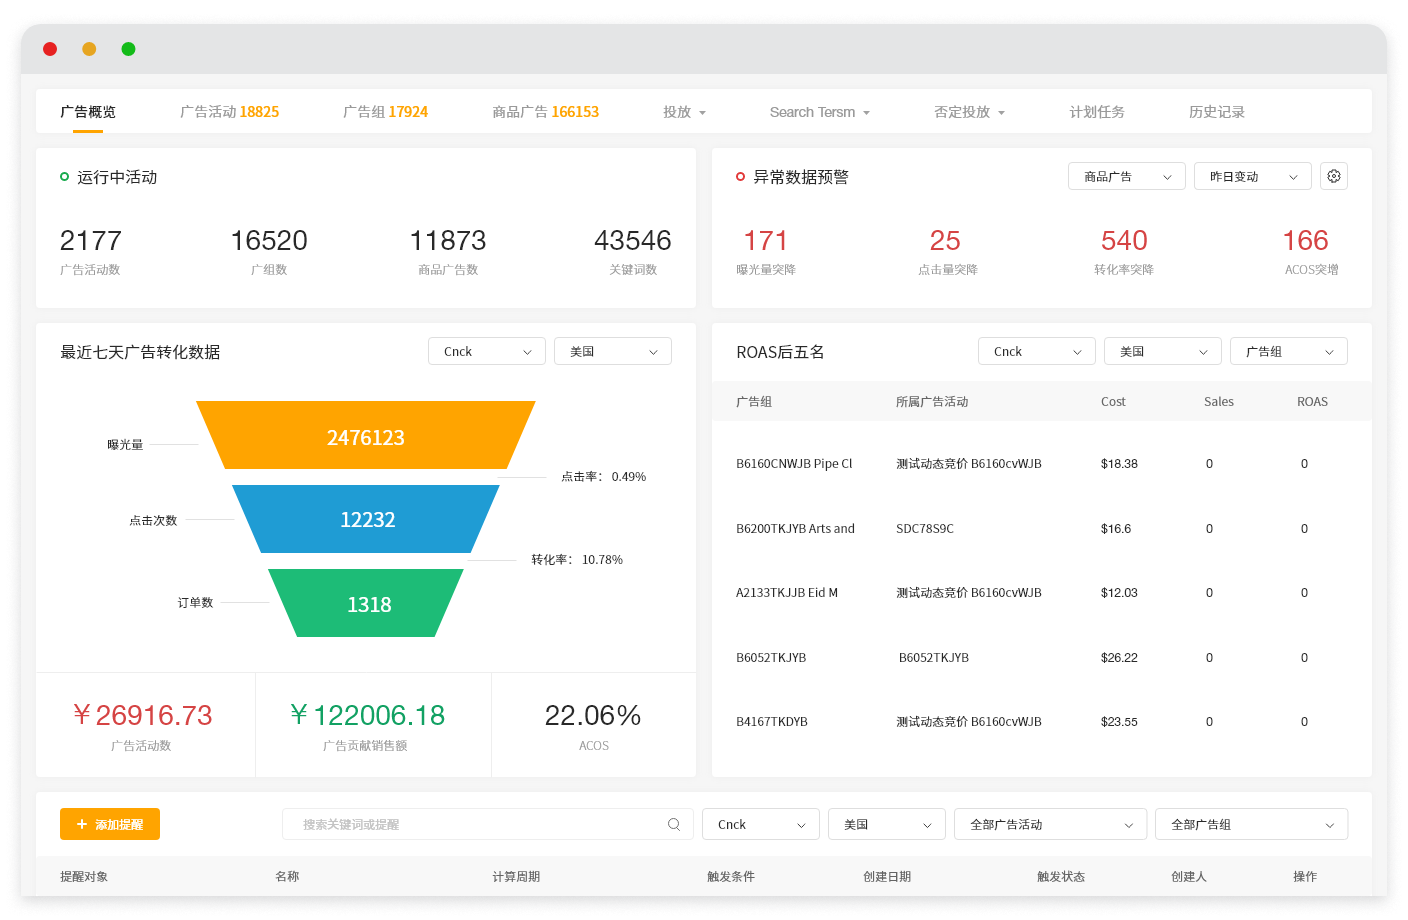Open the Cnck dropdown in reminder bar
Screen dimensions: 1408x920
761,824
